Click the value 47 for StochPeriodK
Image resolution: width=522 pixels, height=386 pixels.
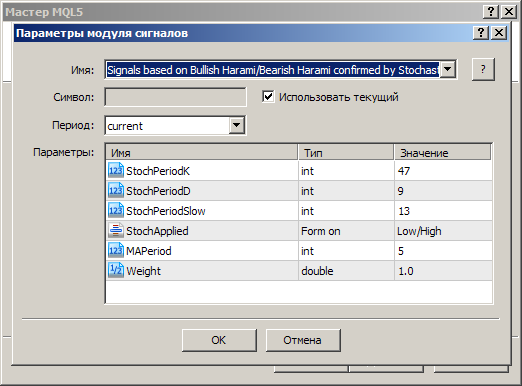404,171
